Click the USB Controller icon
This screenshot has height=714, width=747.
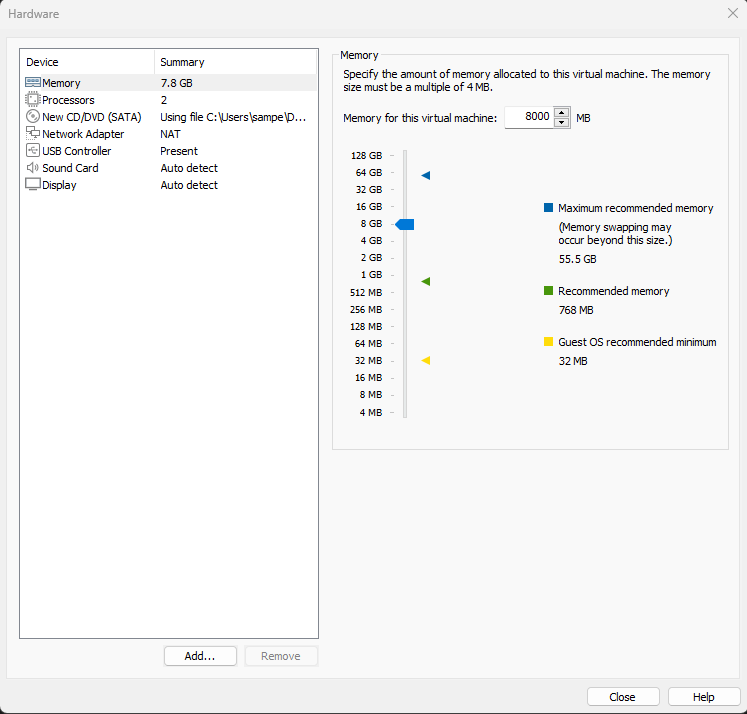pyautogui.click(x=32, y=151)
